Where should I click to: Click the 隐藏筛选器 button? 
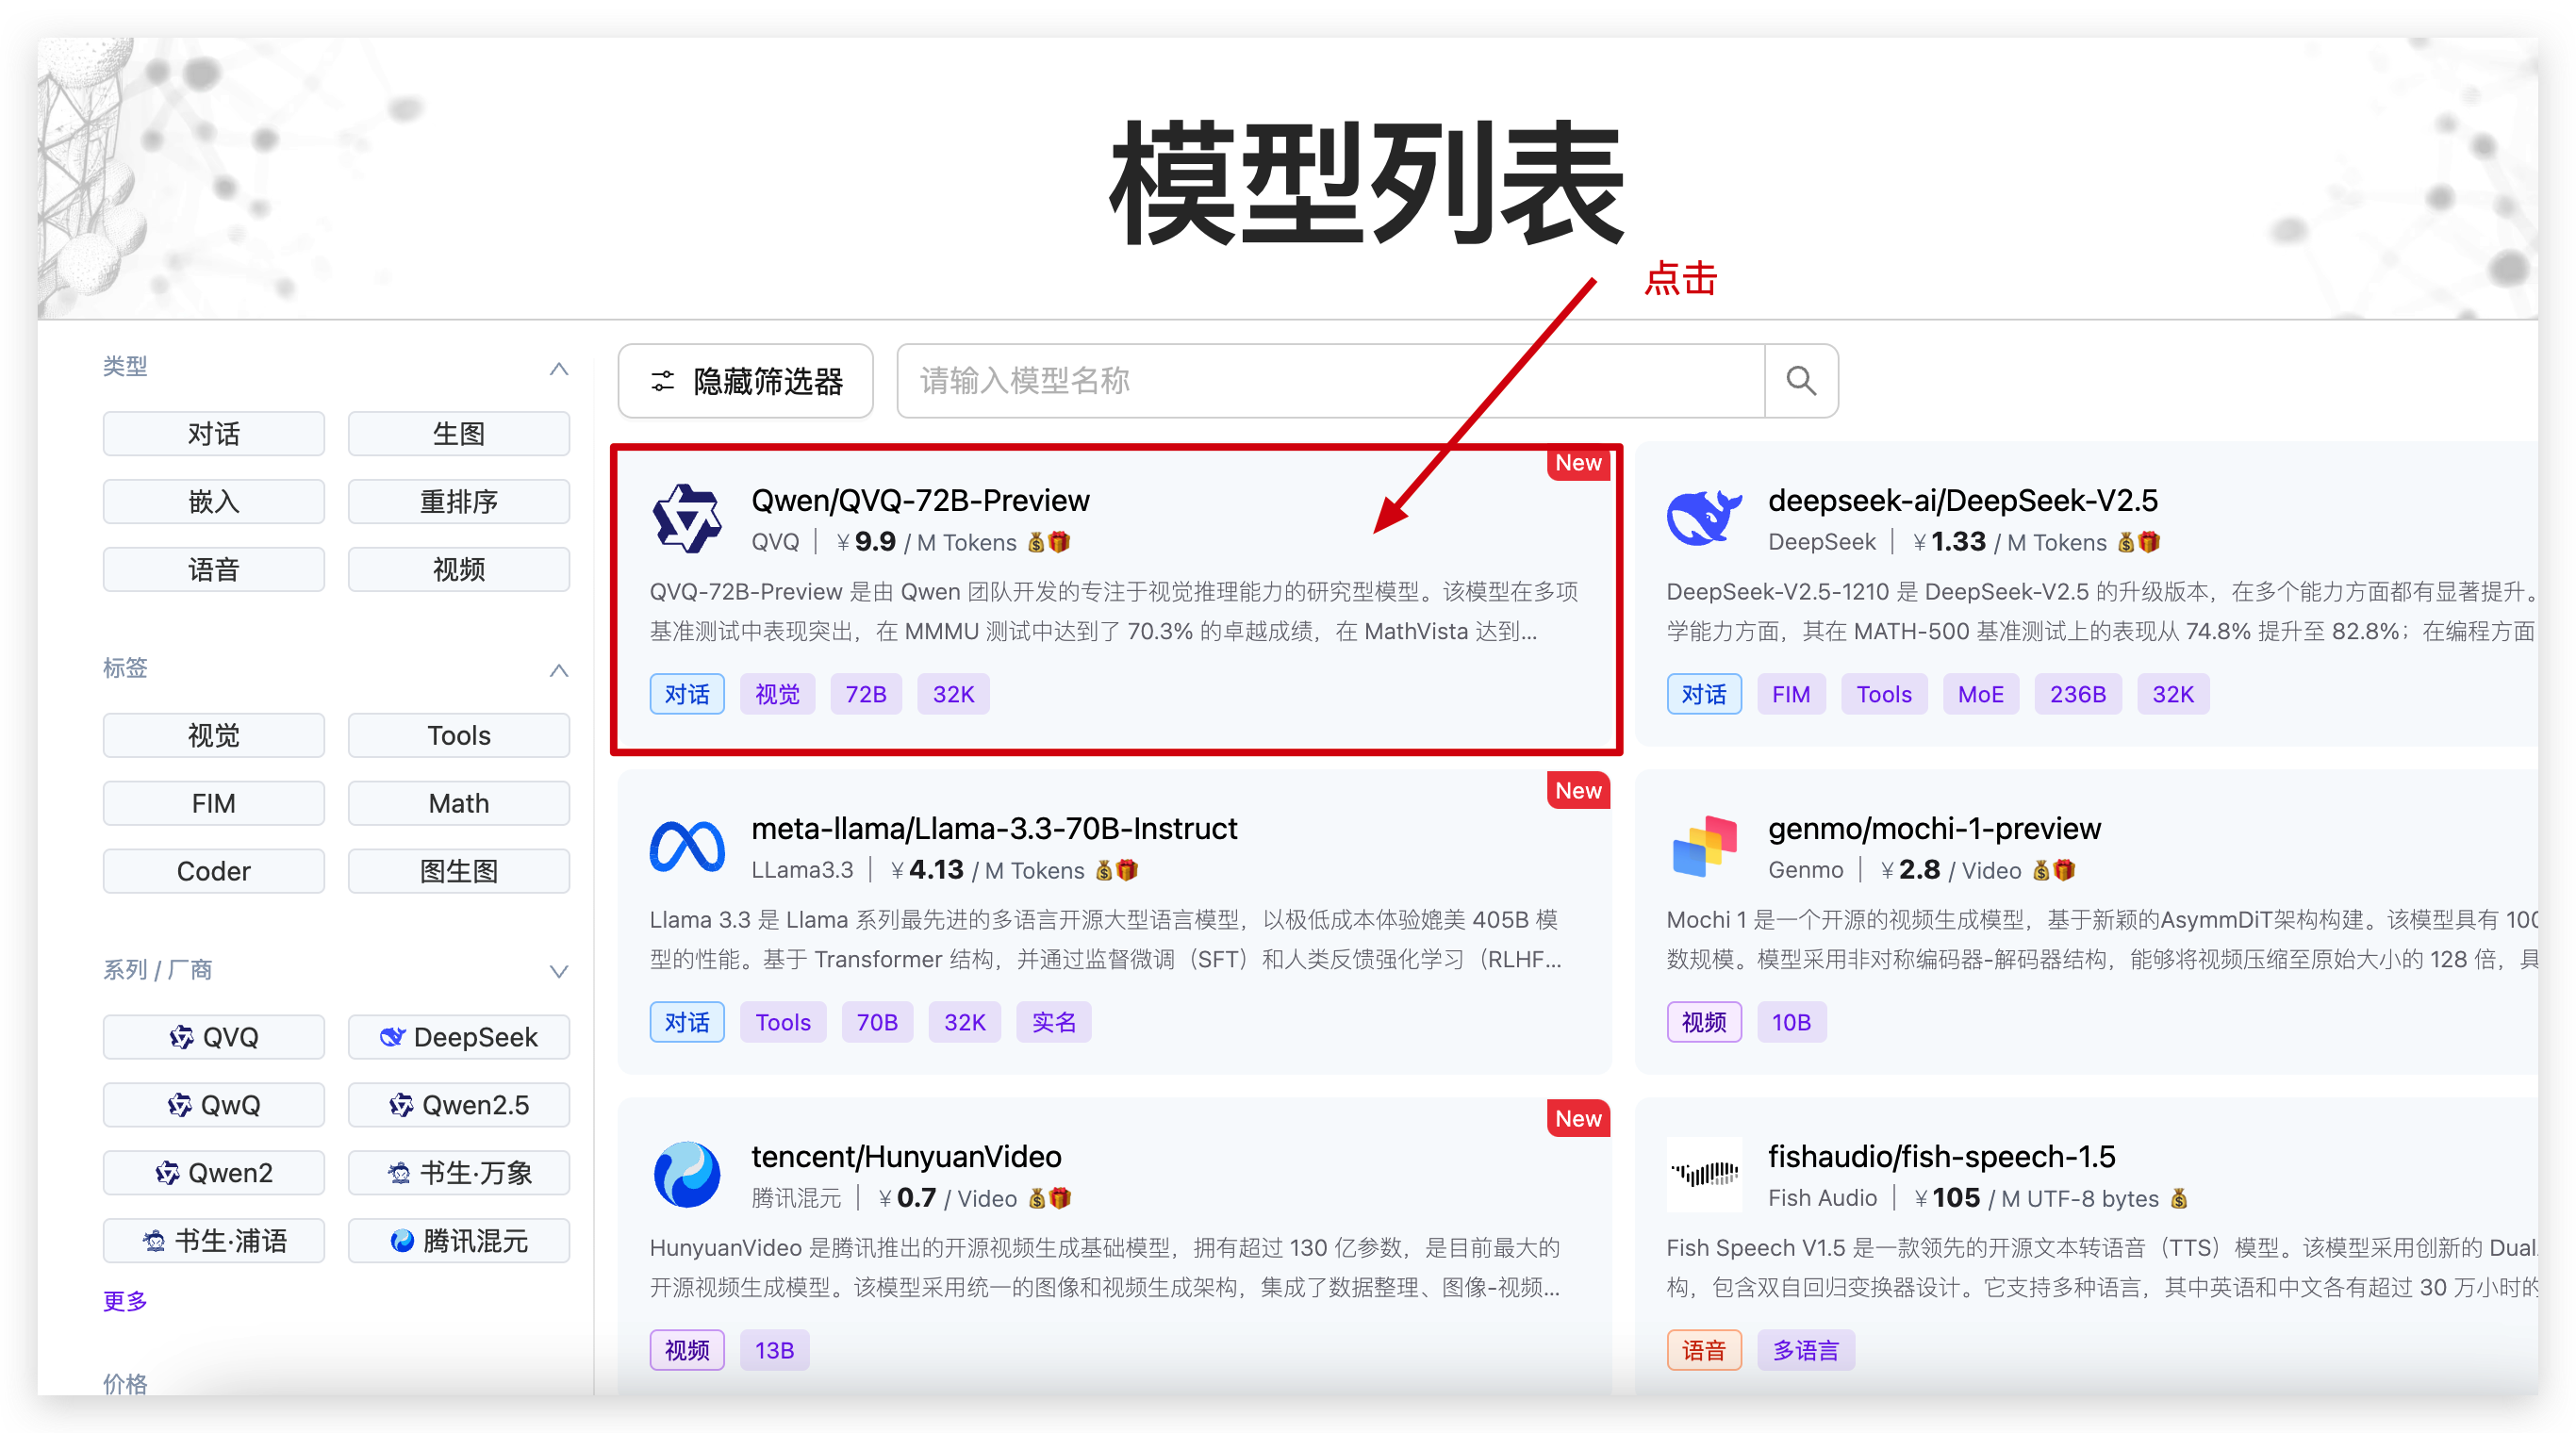point(746,381)
